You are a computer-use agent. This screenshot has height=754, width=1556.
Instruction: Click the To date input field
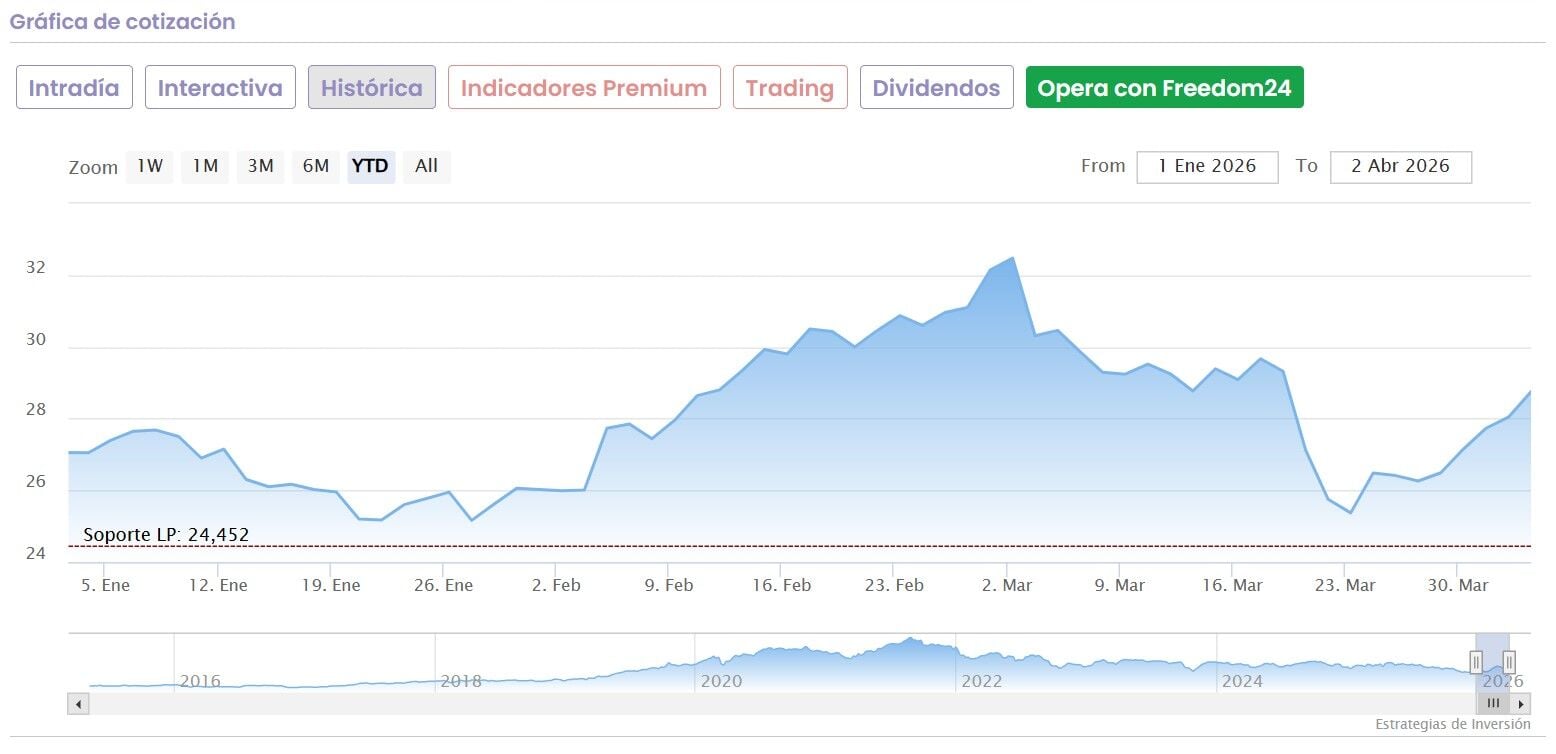1400,167
